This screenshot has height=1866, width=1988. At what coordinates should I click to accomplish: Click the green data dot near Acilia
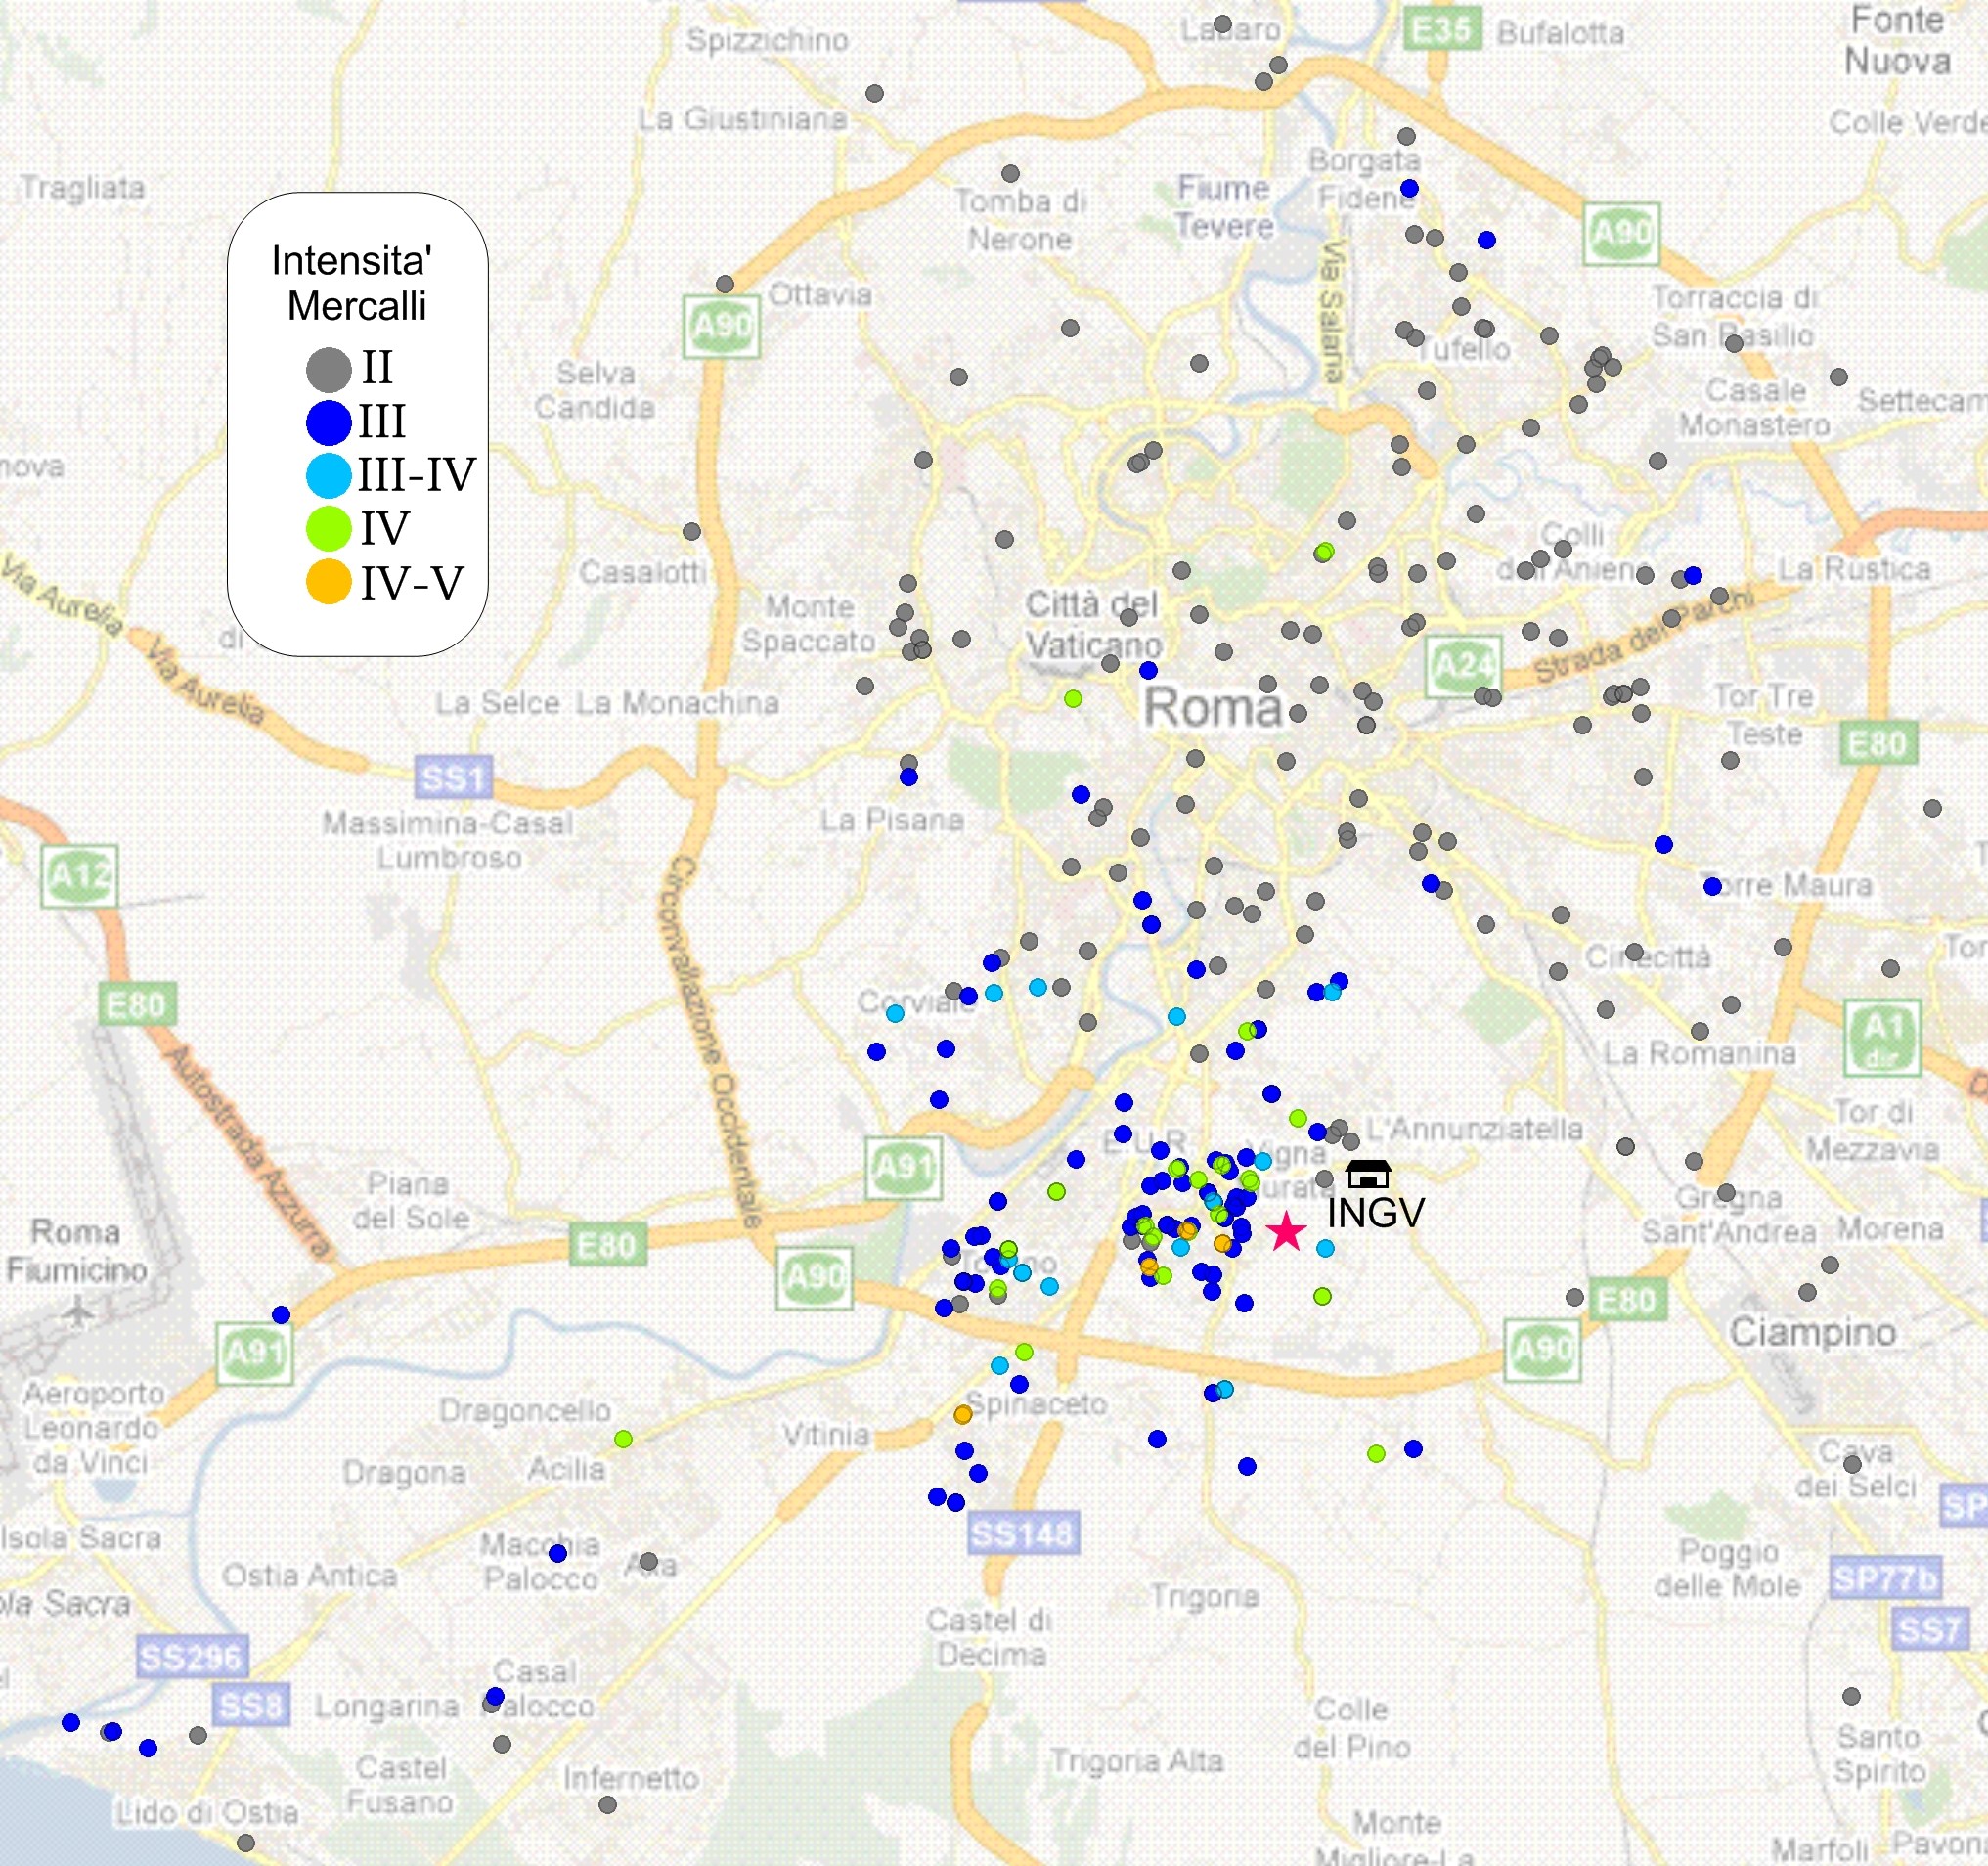coord(623,1439)
